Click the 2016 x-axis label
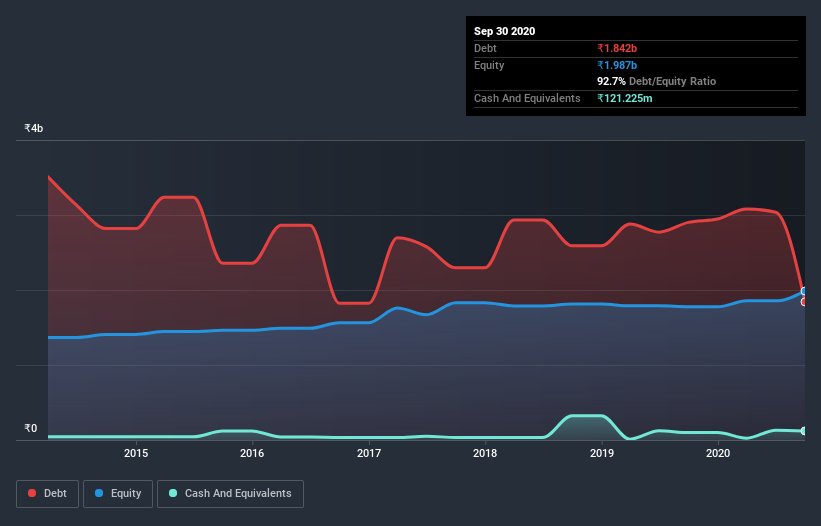821x526 pixels. 252,453
